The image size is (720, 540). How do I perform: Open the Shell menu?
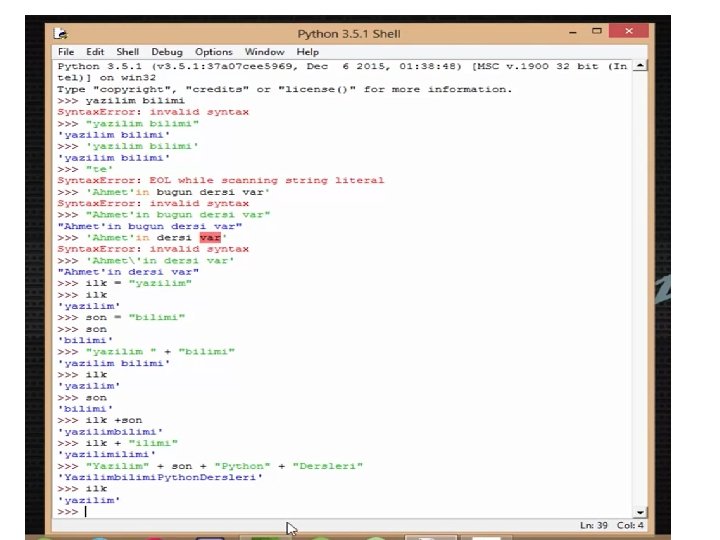[127, 52]
